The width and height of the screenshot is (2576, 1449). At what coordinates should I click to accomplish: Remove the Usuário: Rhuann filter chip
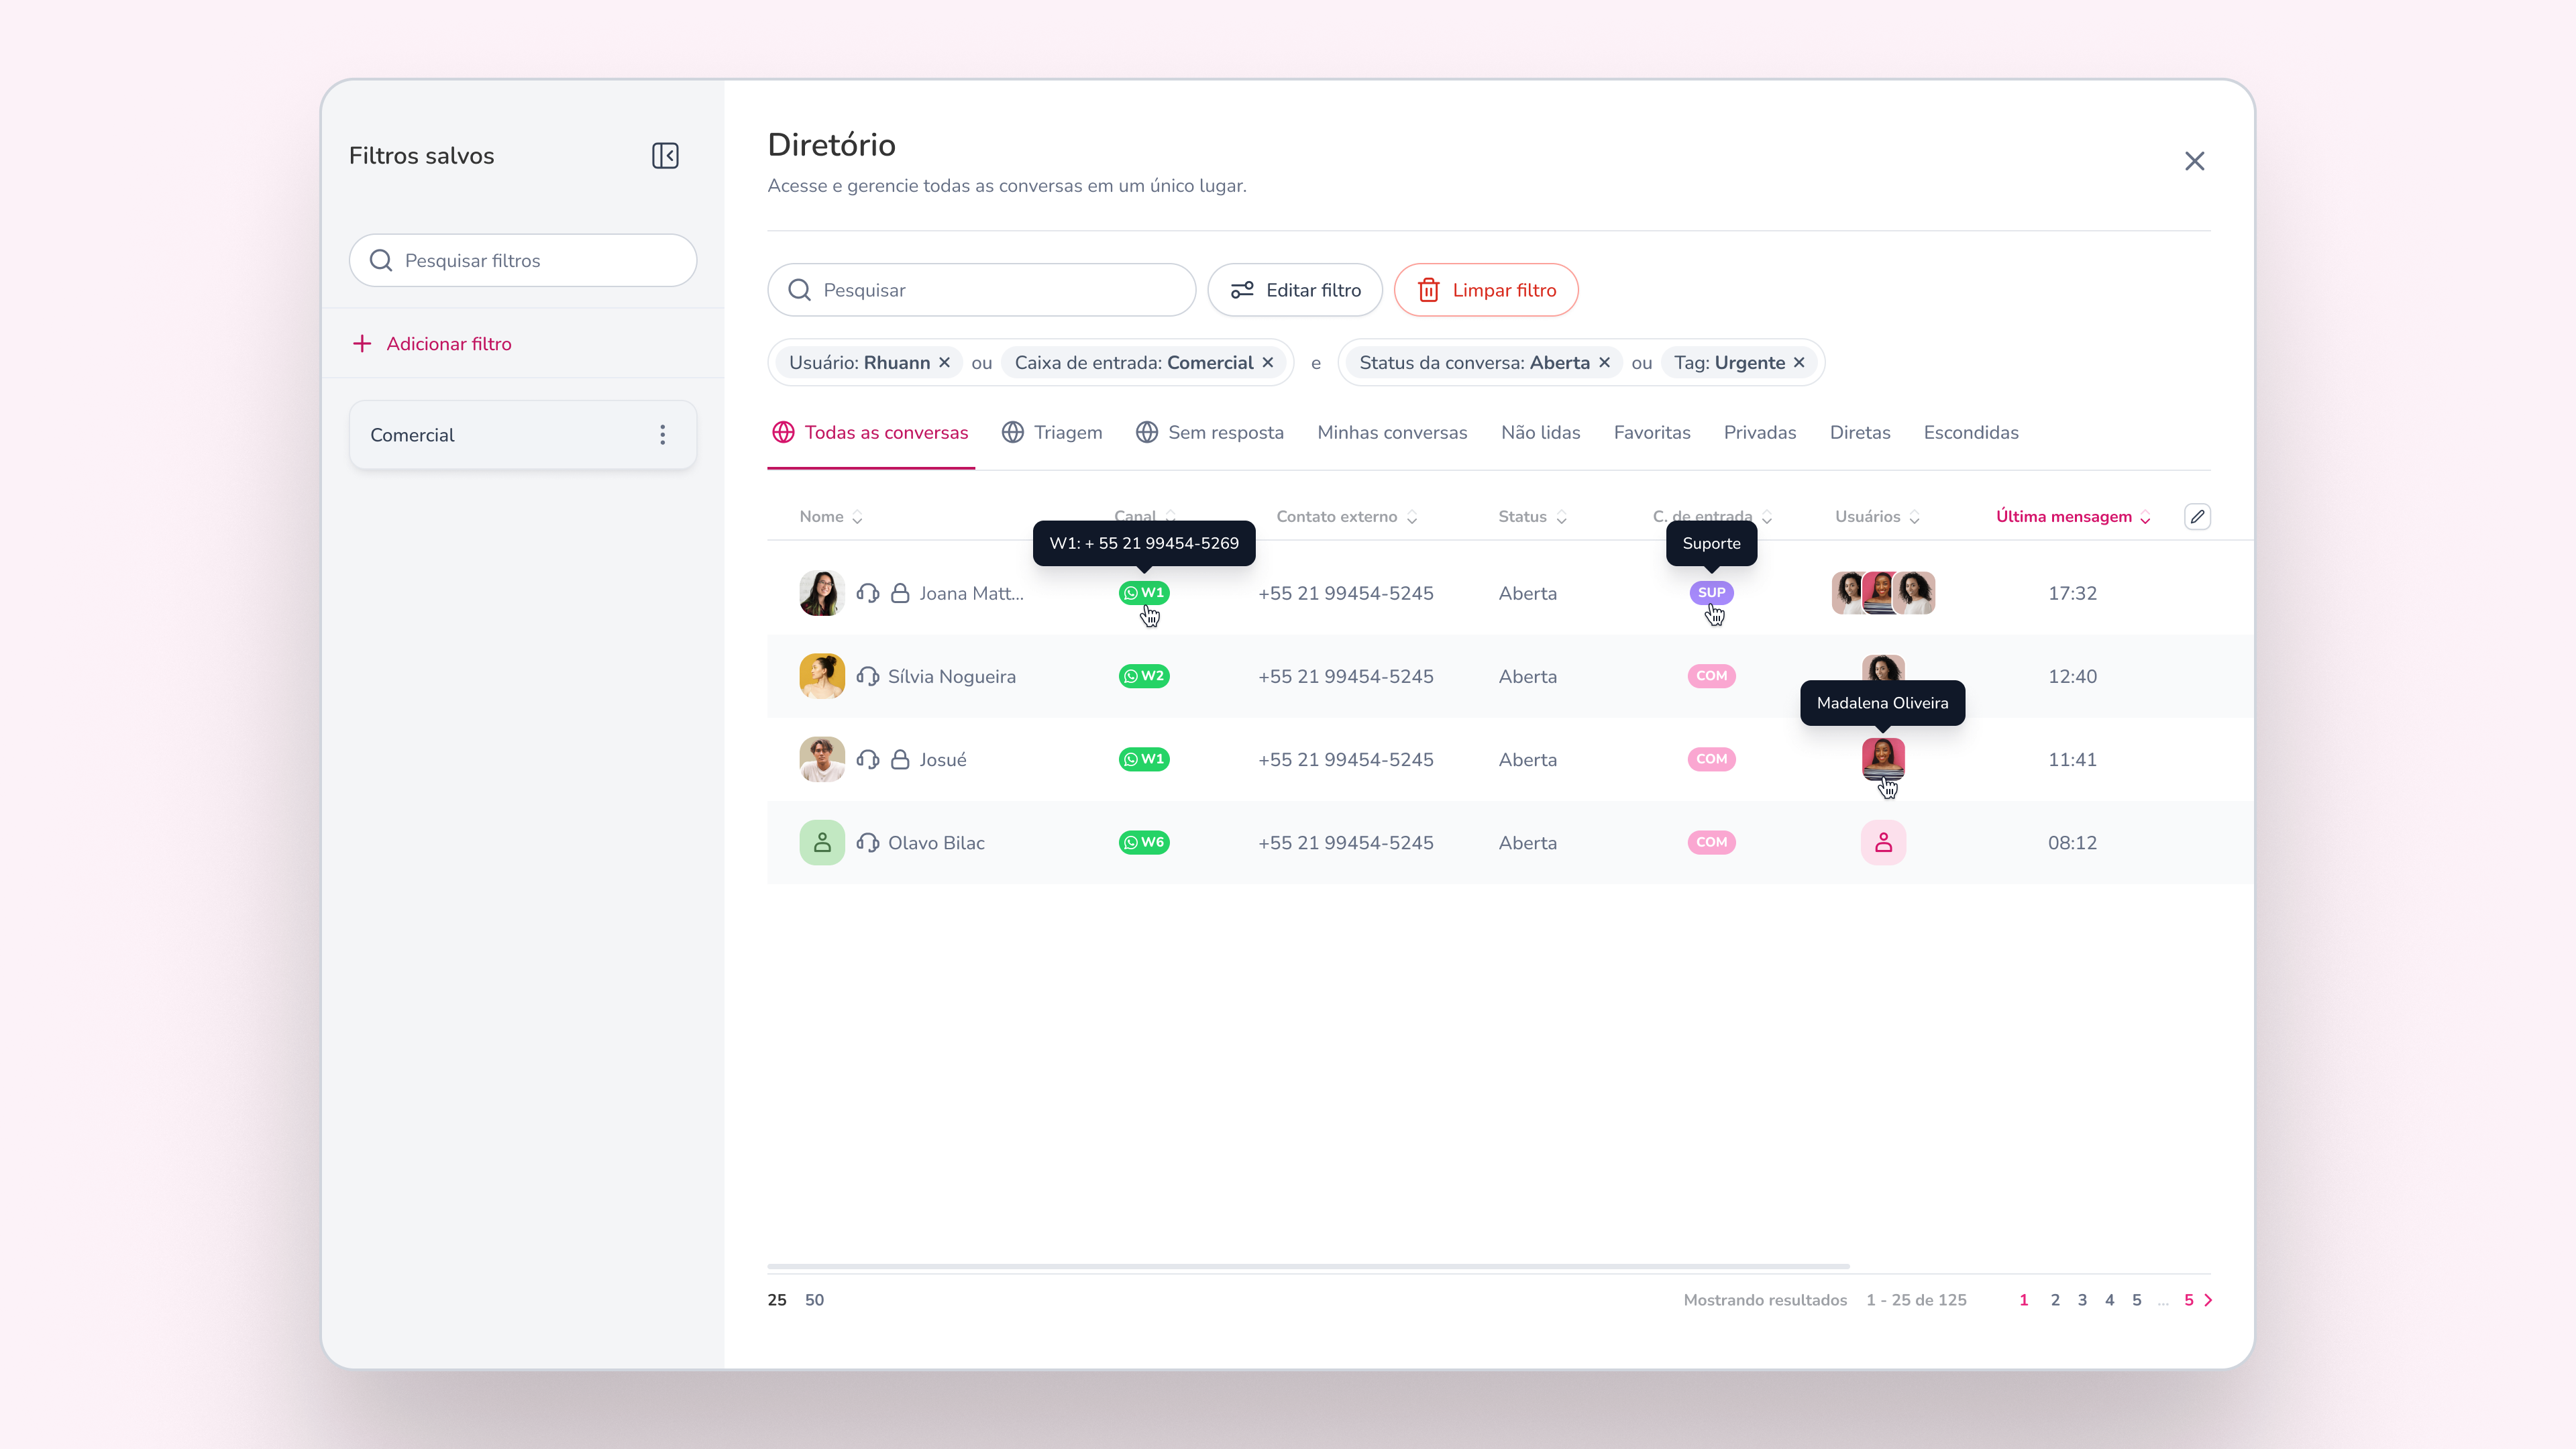pos(944,363)
